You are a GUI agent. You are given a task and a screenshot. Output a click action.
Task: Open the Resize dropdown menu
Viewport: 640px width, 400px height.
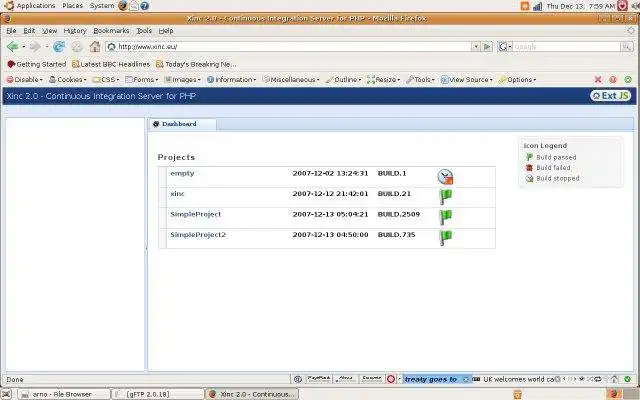[383, 80]
